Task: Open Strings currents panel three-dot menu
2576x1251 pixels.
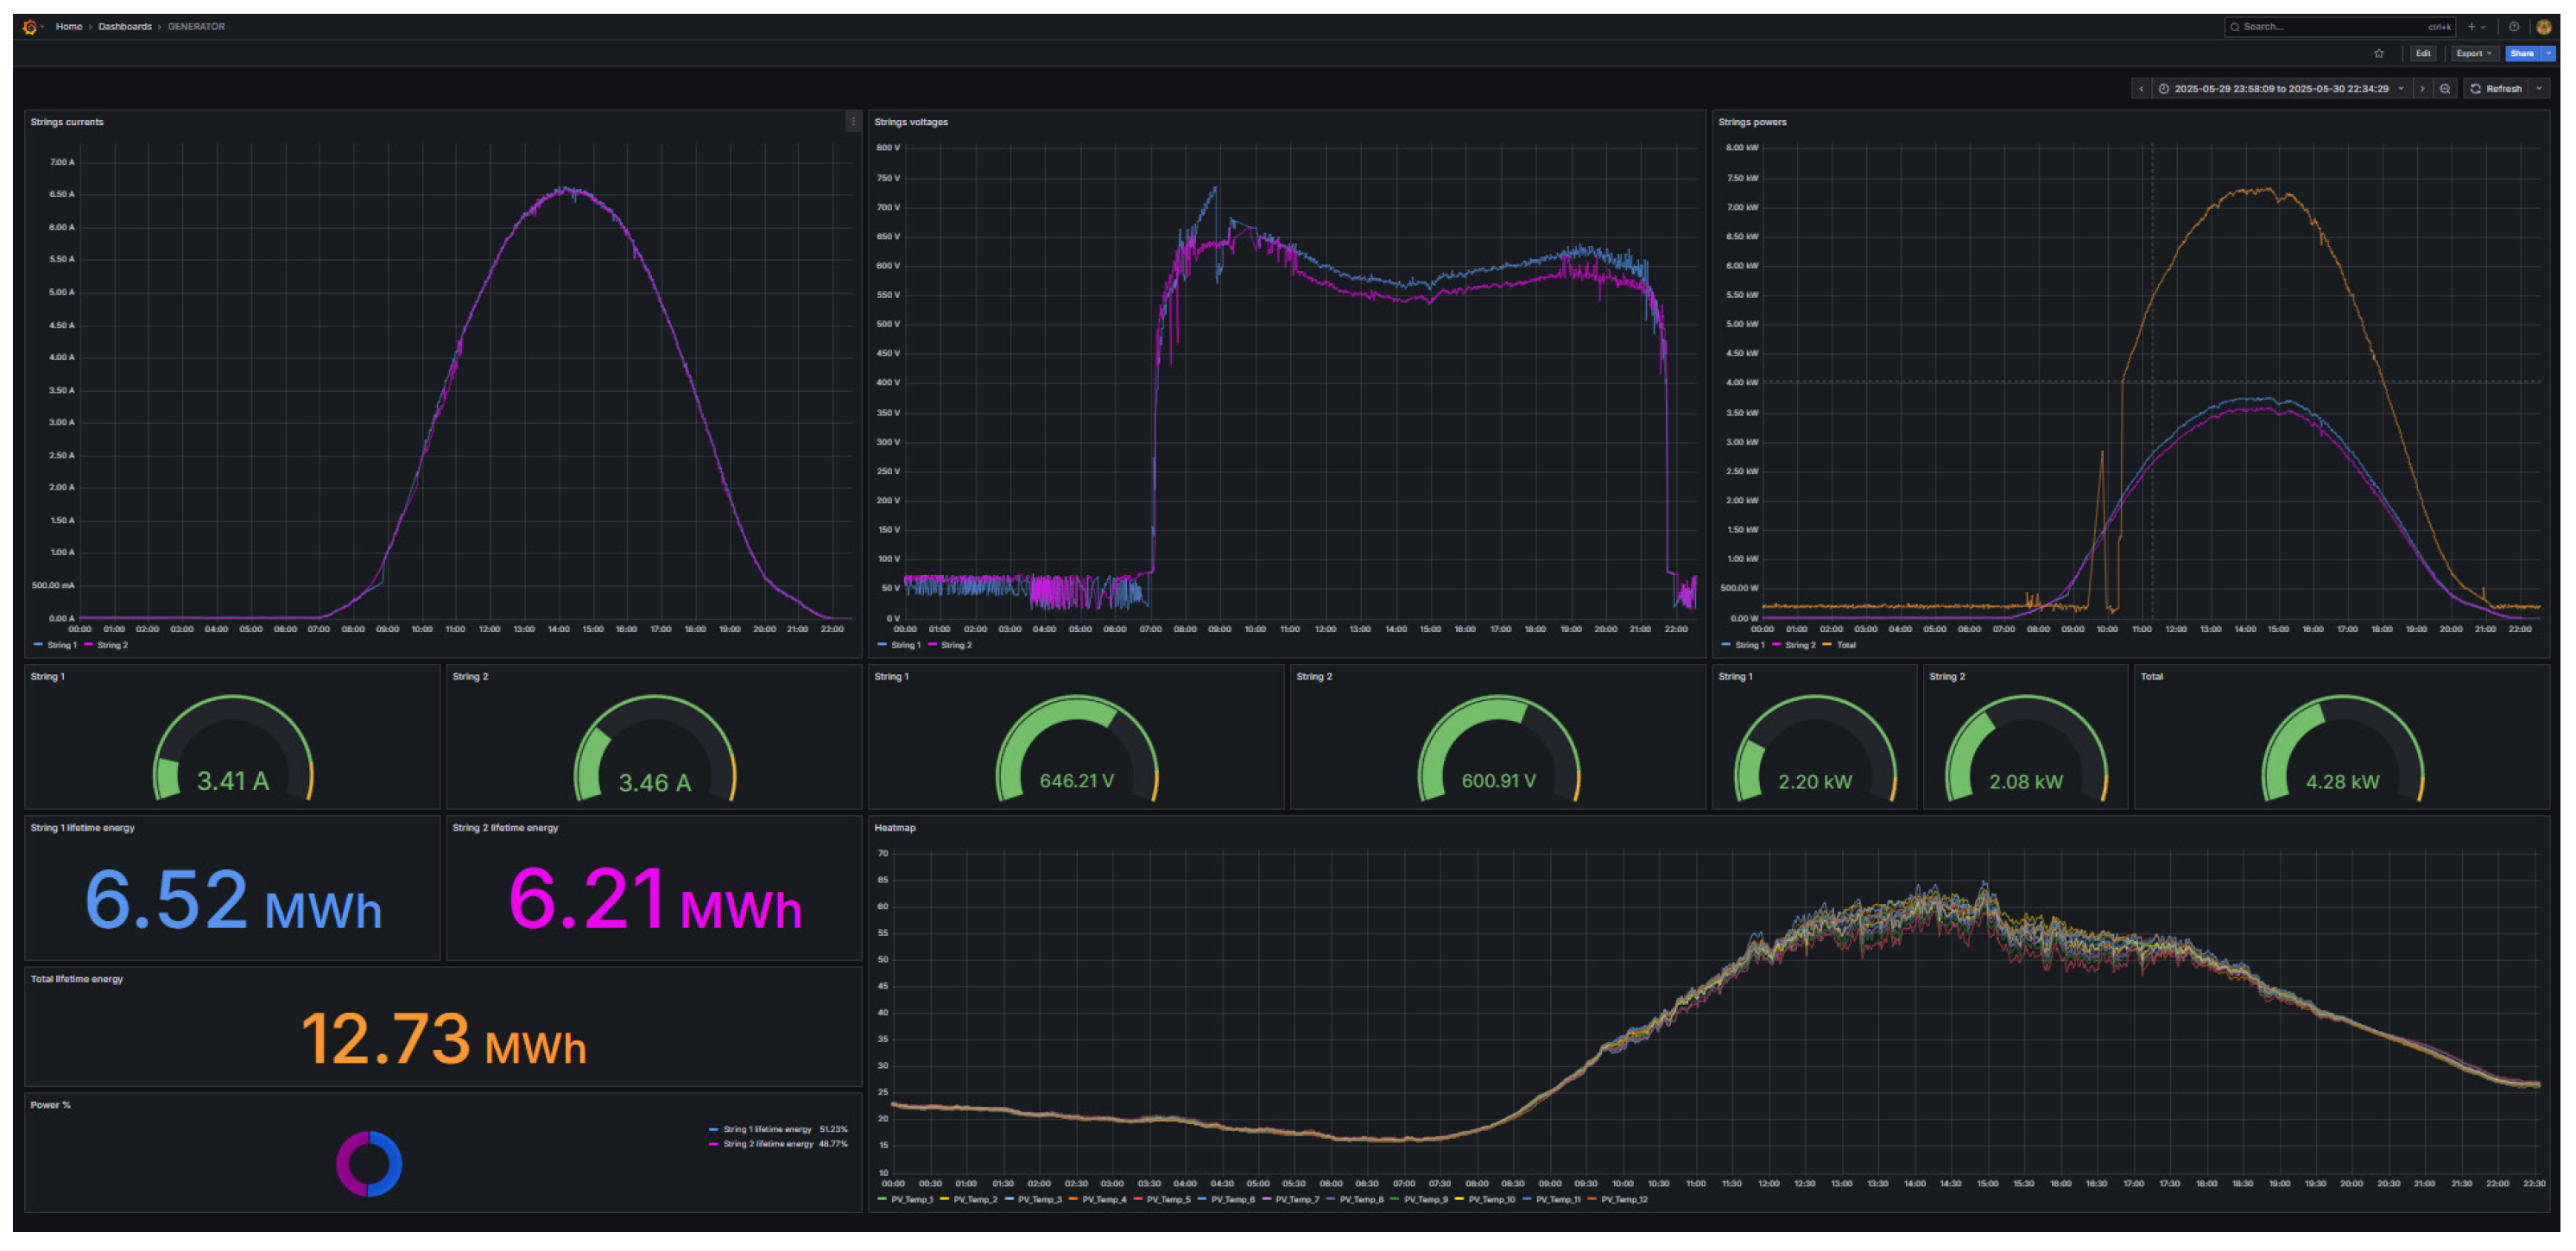Action: [x=853, y=122]
